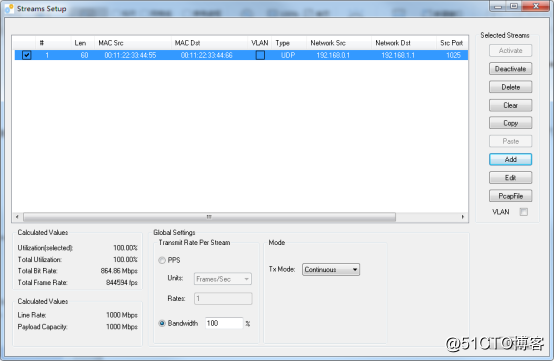554x362 pixels.
Task: Click MAC source cell 00:11:22:33:44:55
Action: (130, 55)
